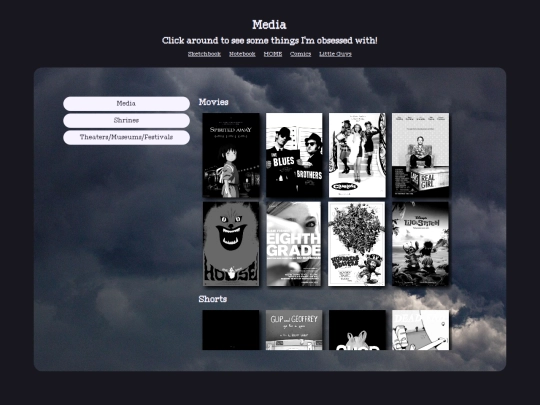
Task: Click the tree-shaped poster beside Eighth Grade
Action: tap(357, 244)
